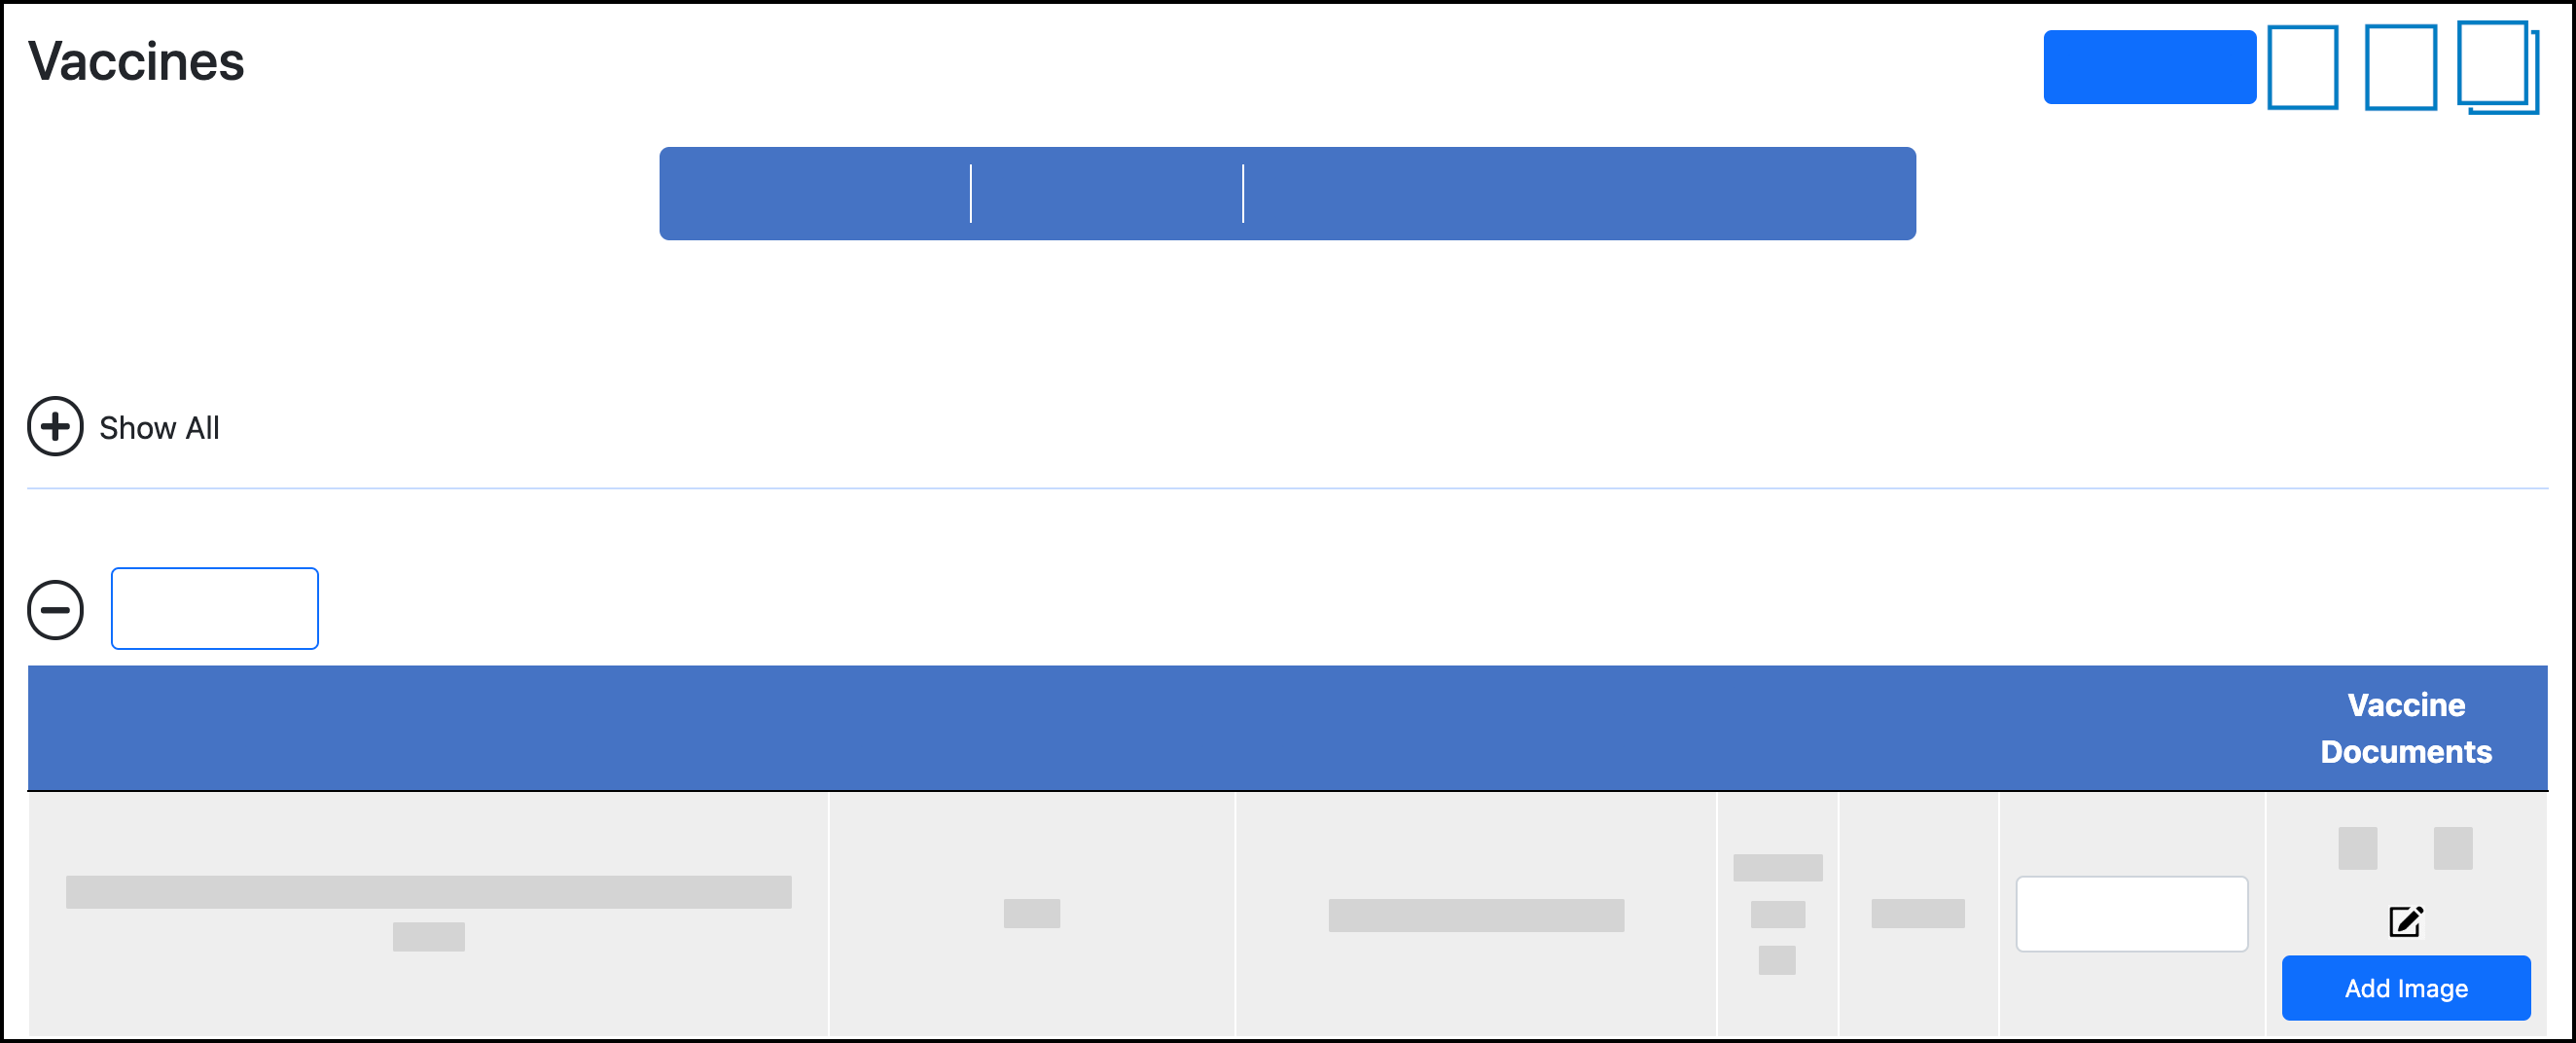Click the plus icon beside Show All
2576x1043 pixels.
click(56, 427)
